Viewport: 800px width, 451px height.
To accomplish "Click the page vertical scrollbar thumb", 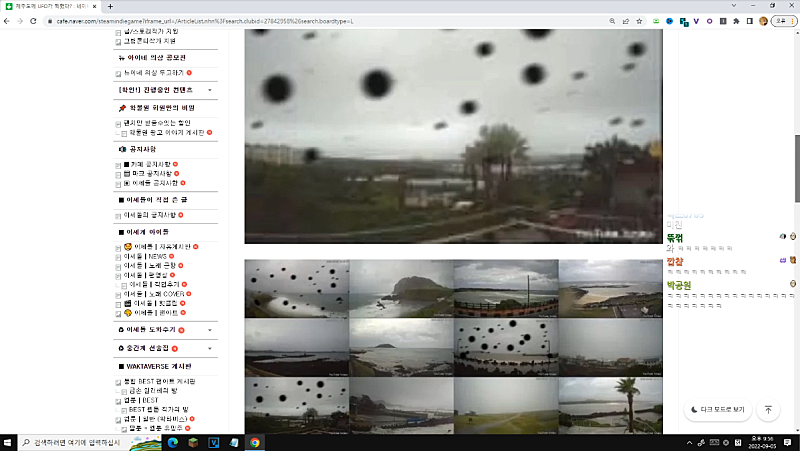I will 797,168.
